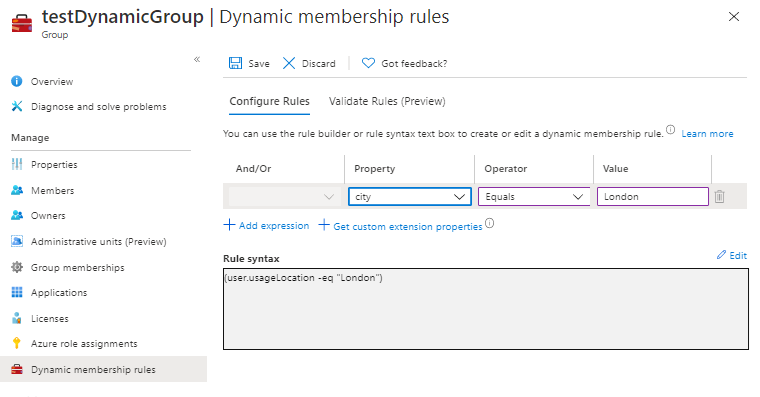Image resolution: width=760 pixels, height=397 pixels.
Task: Click the Azure role assignments key icon
Action: click(16, 343)
